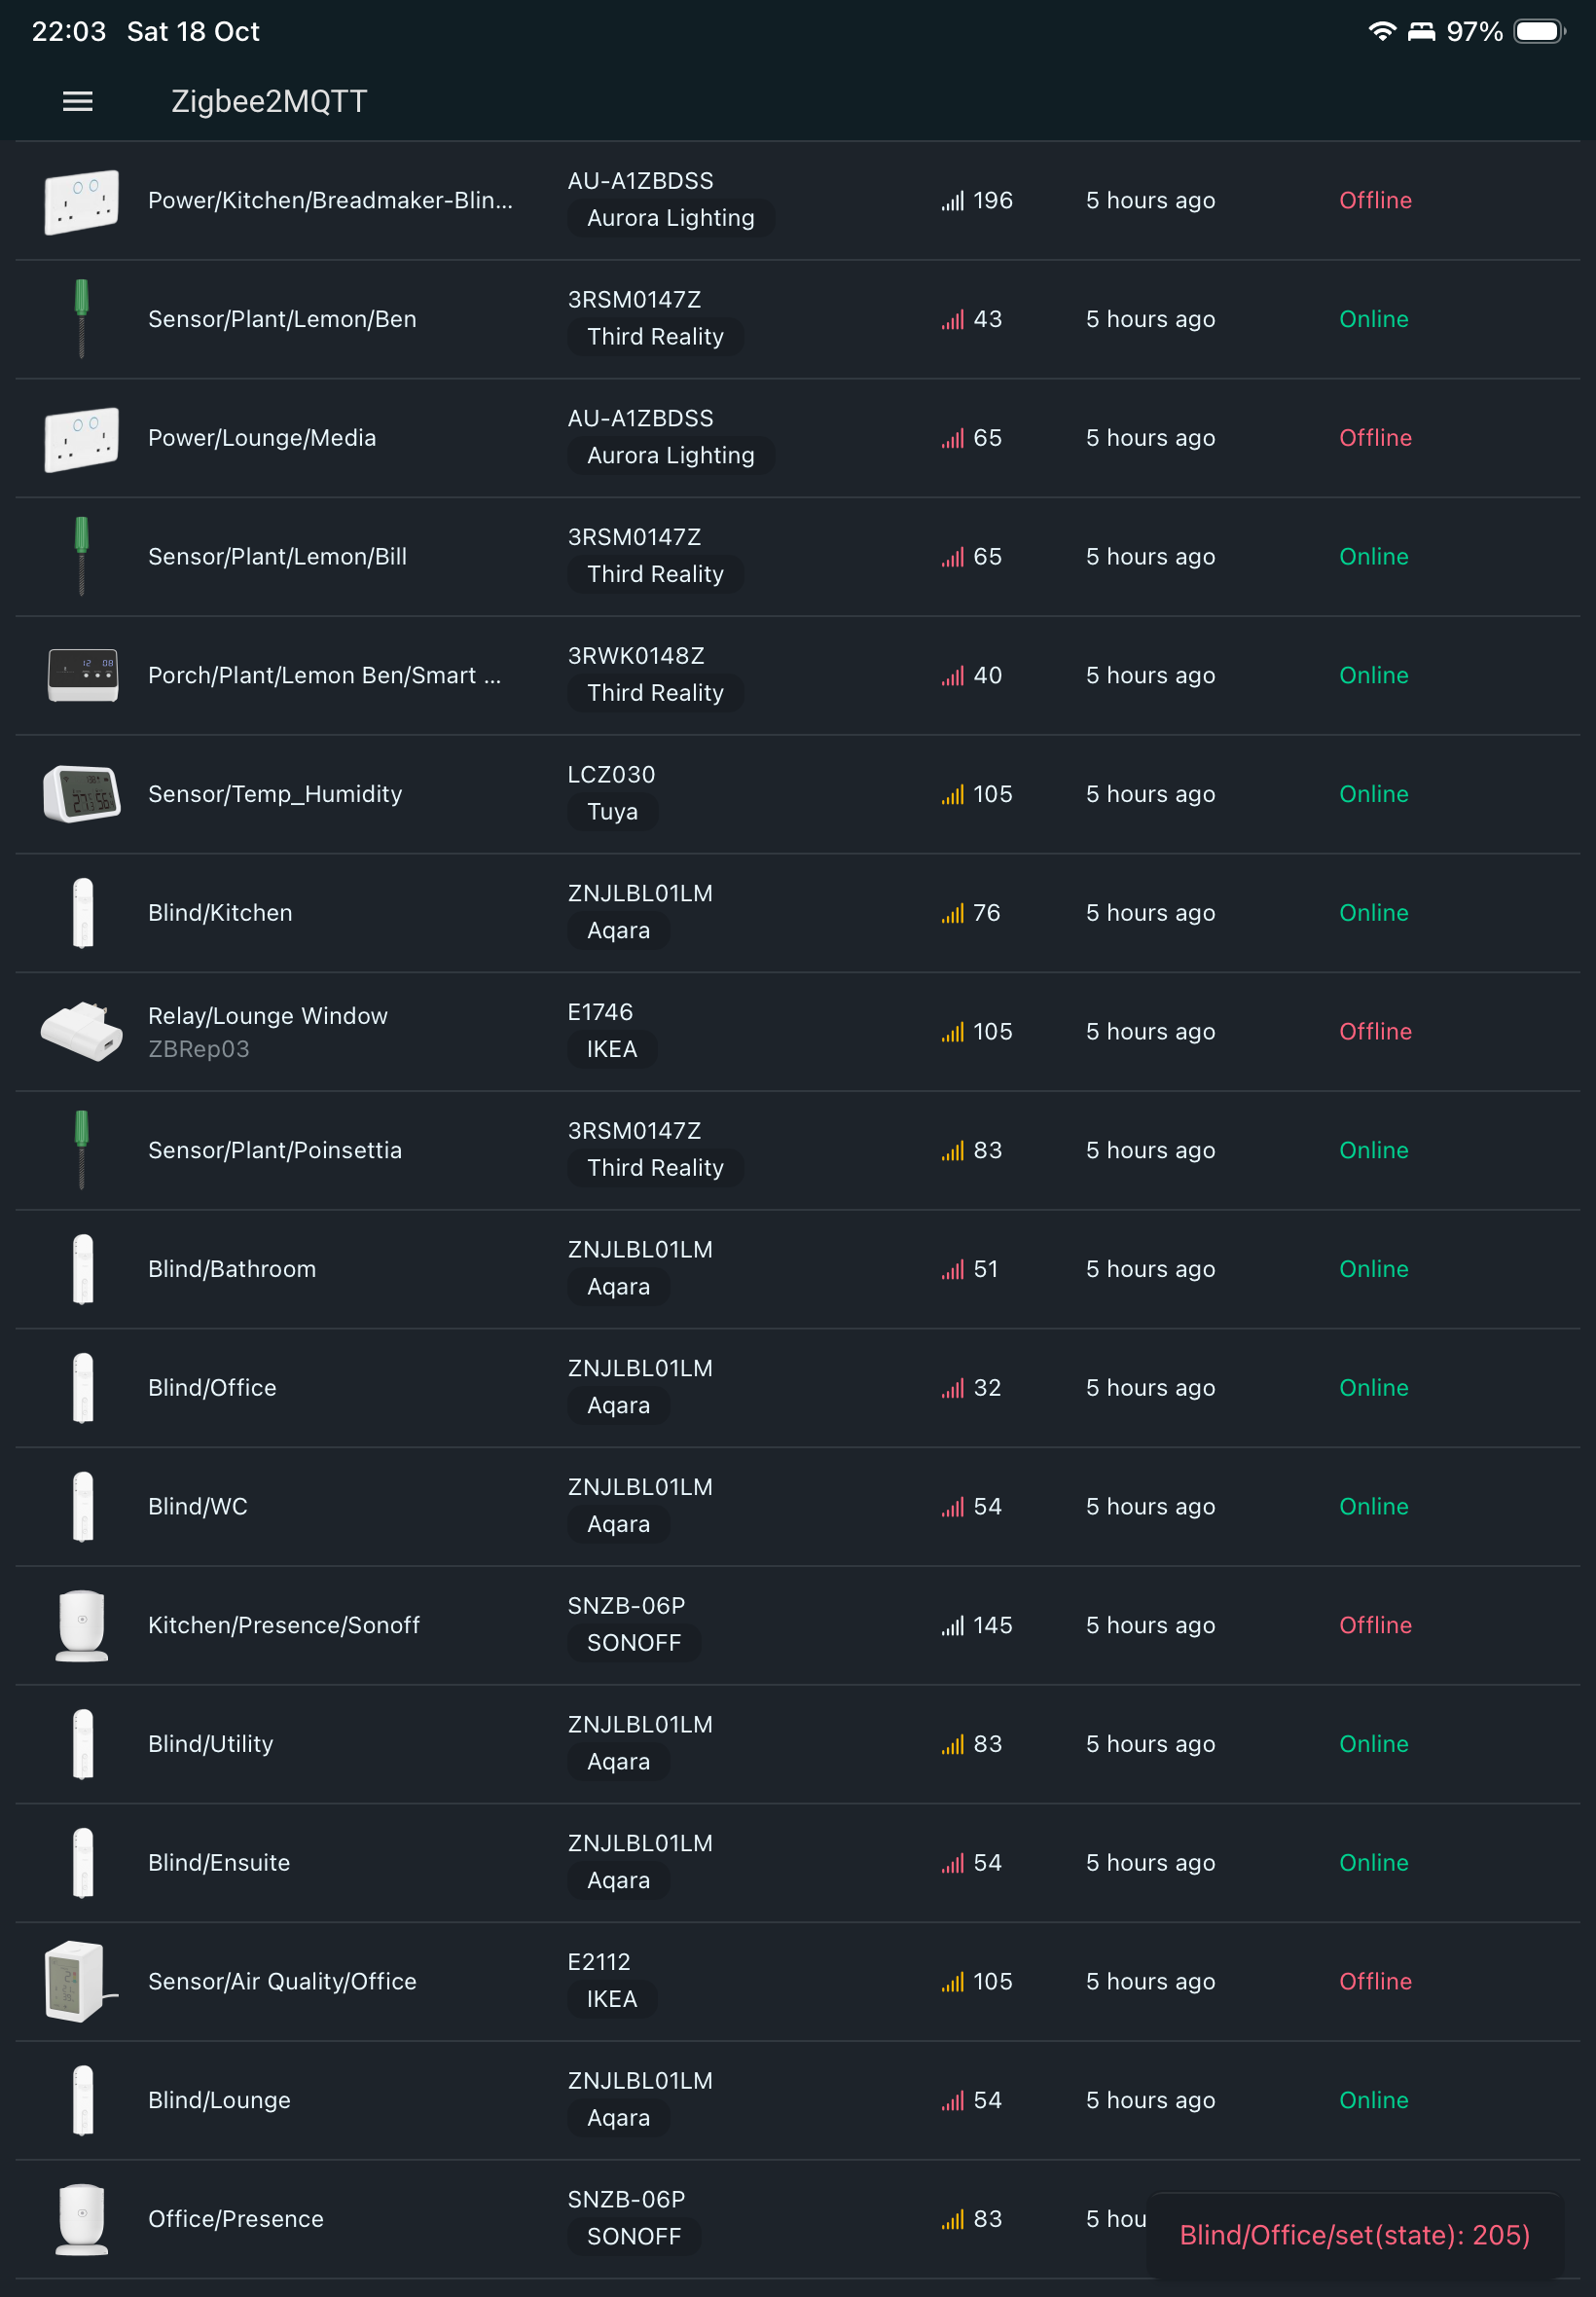Click the IKEA repeater device image
Screen dimensions: 1596x2297
82,1031
